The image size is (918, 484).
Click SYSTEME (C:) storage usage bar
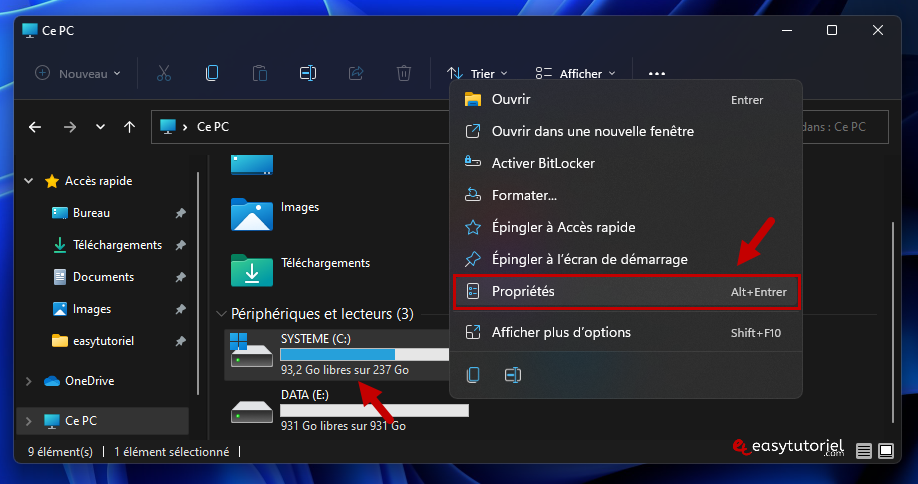pyautogui.click(x=364, y=354)
